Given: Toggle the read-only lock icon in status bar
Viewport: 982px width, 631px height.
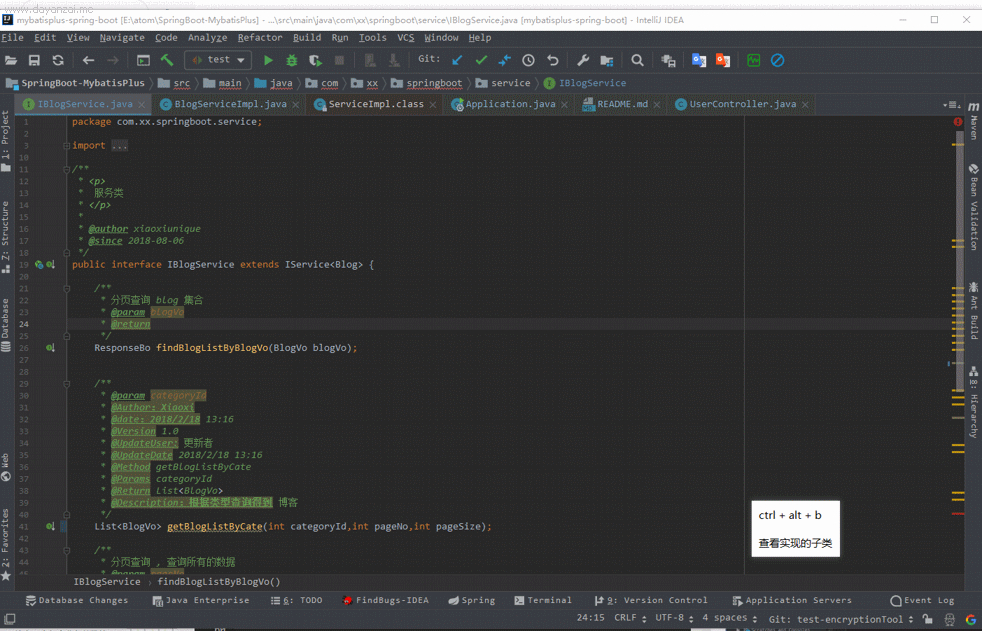Looking at the screenshot, I should (x=928, y=618).
